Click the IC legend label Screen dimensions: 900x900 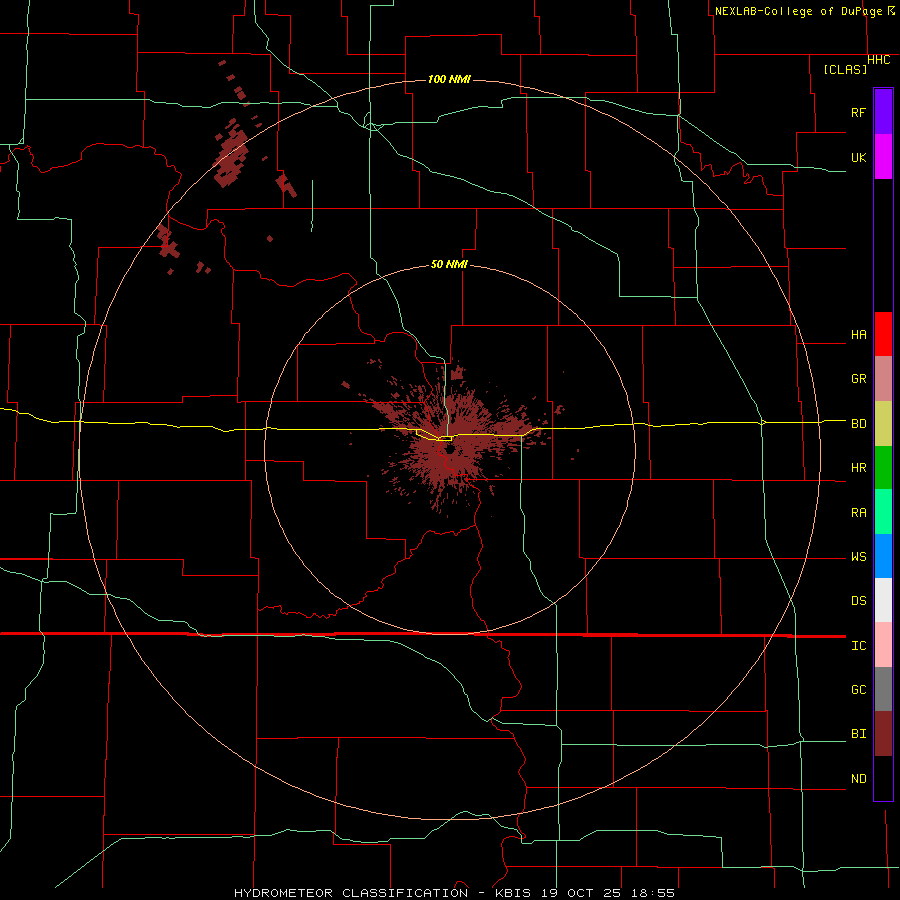[x=858, y=645]
